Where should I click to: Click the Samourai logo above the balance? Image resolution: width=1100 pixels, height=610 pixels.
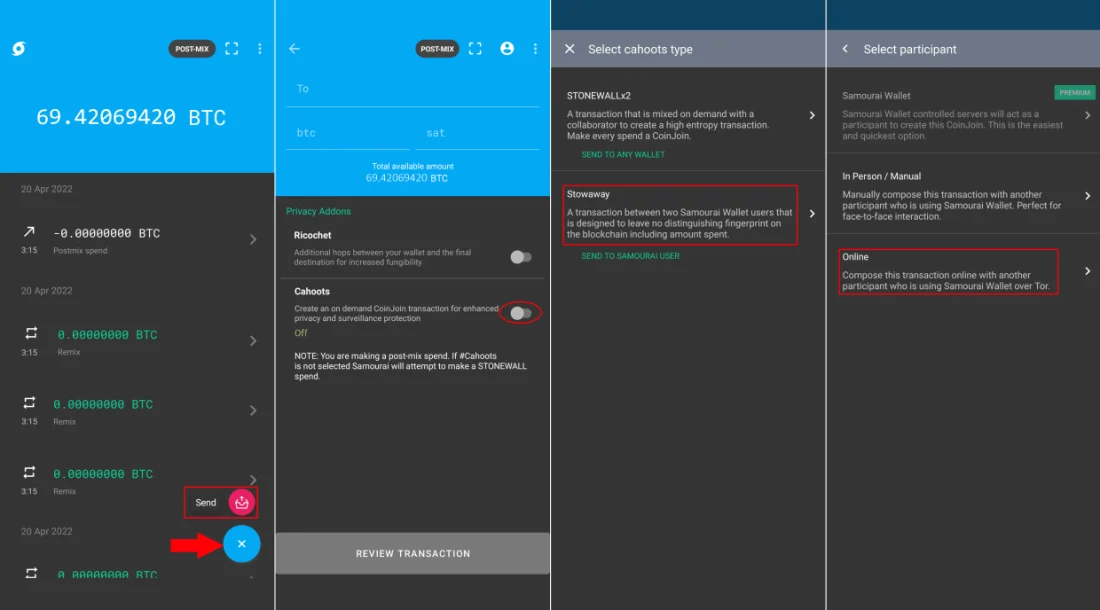click(18, 49)
